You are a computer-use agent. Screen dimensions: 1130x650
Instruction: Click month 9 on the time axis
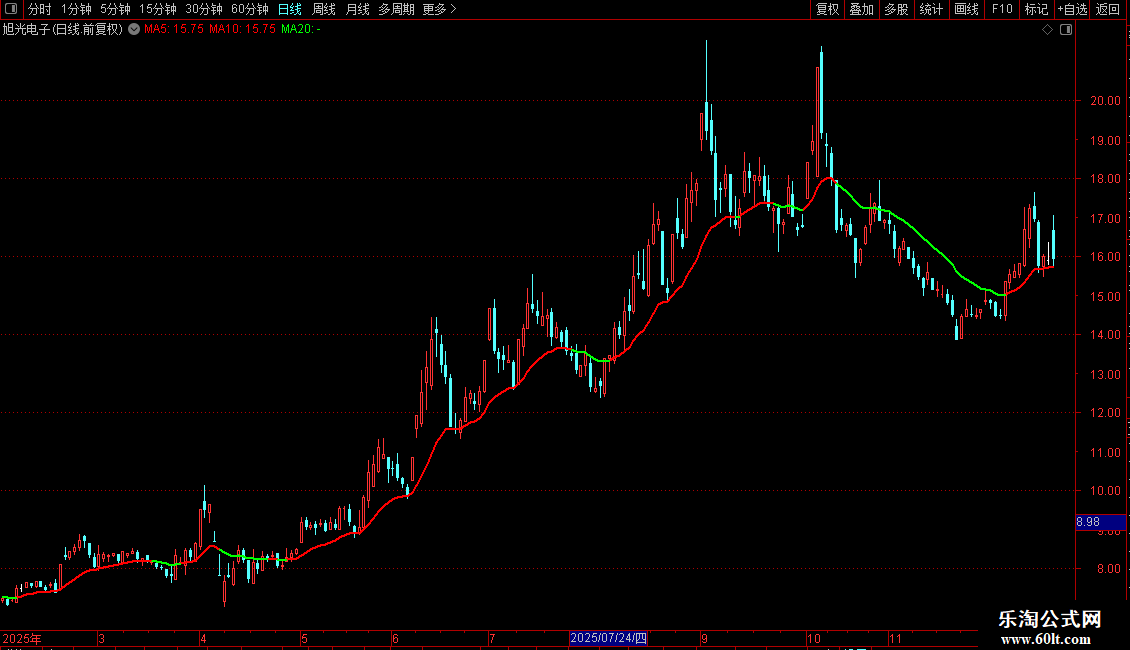704,638
